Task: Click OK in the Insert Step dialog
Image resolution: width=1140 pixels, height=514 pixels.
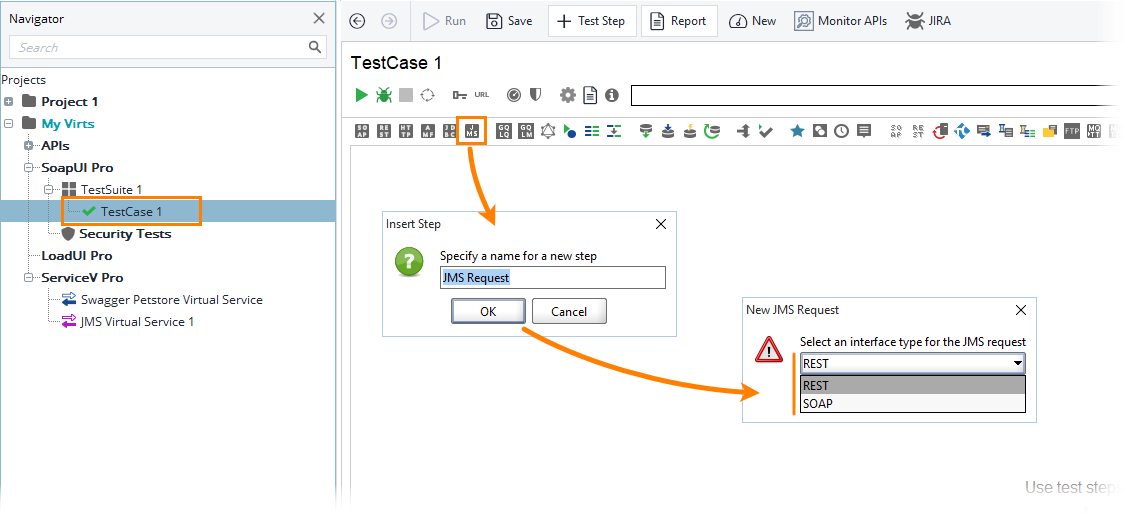Action: [488, 311]
